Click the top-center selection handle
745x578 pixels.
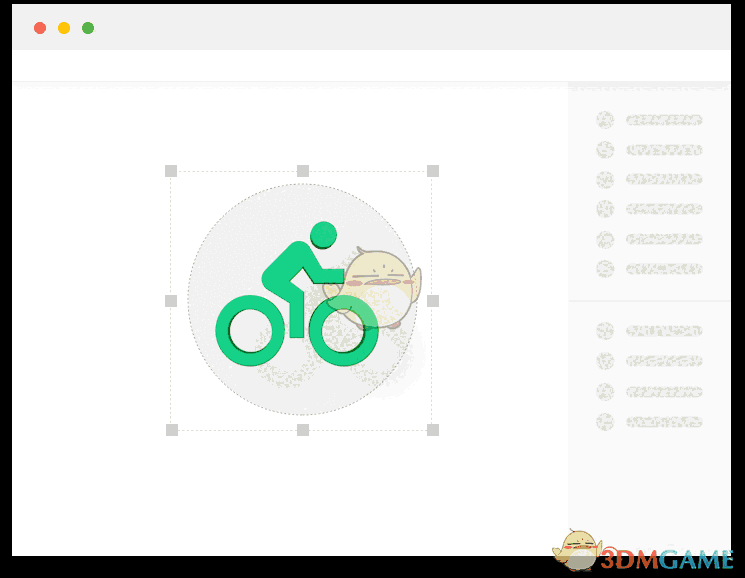(303, 171)
